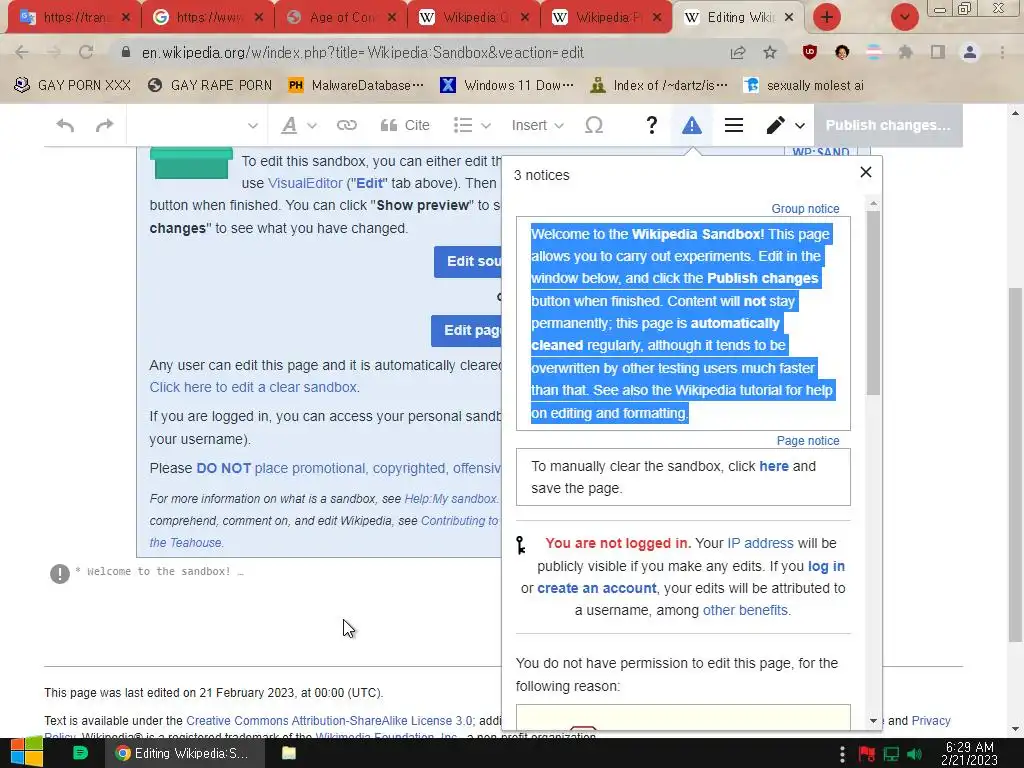Image resolution: width=1024 pixels, height=768 pixels.
Task: Redo with the editor's redo arrow
Action: (104, 125)
